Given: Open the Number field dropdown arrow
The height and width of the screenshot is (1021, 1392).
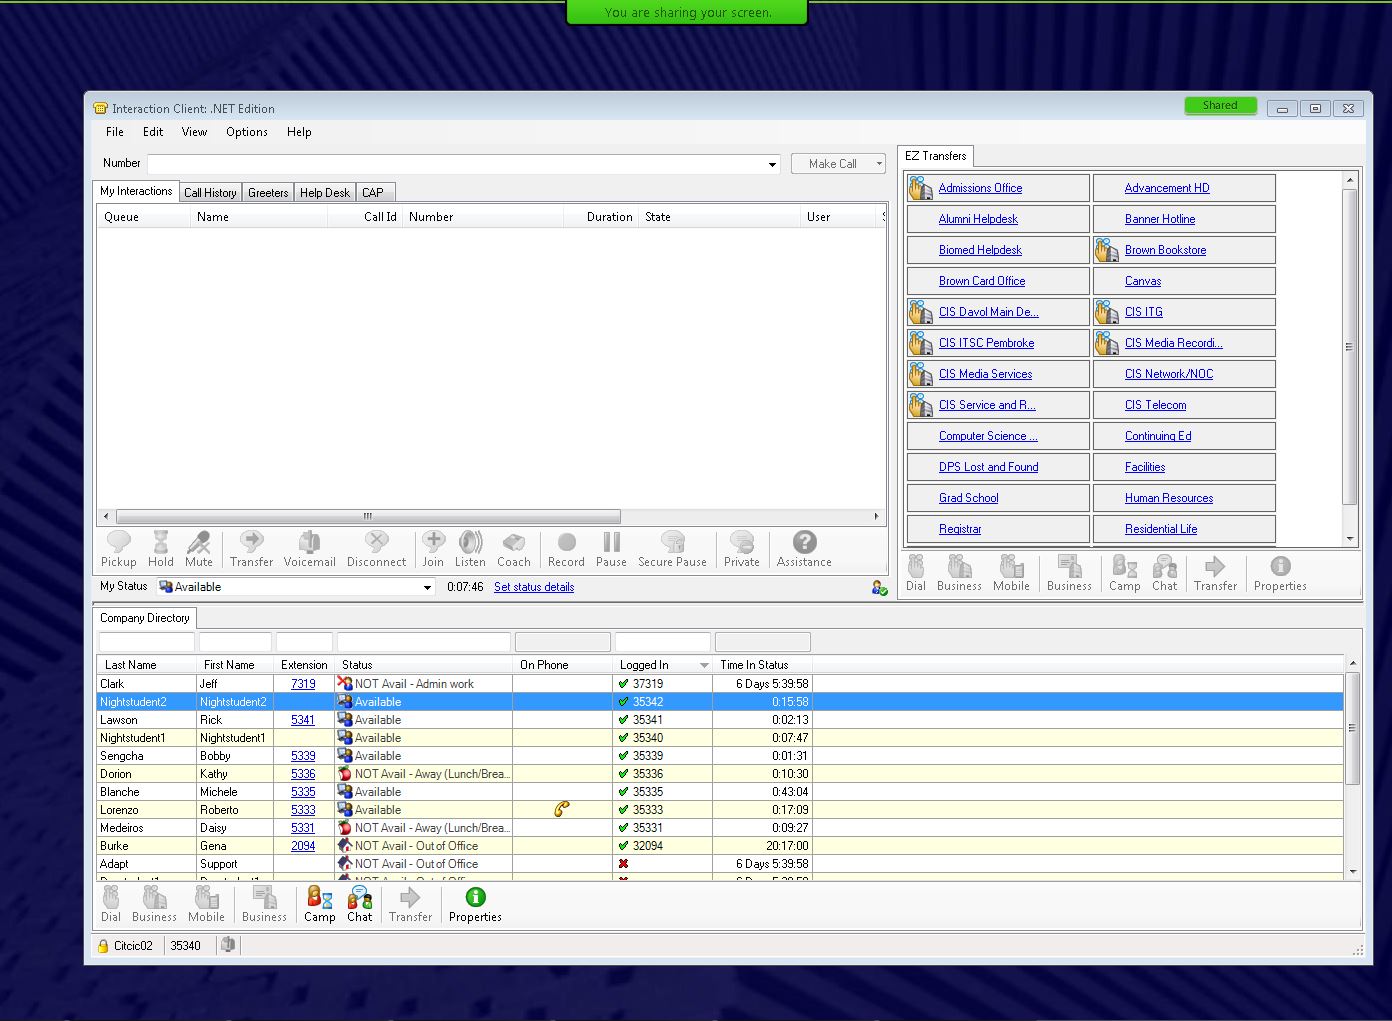Looking at the screenshot, I should tap(772, 164).
